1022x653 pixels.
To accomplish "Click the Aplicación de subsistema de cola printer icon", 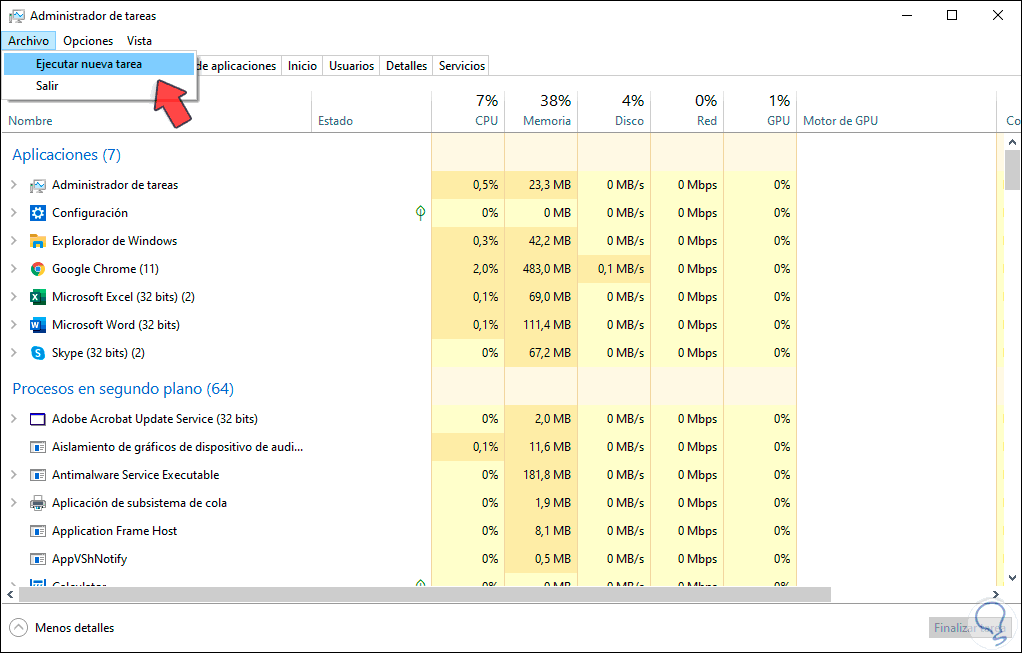I will [x=38, y=503].
